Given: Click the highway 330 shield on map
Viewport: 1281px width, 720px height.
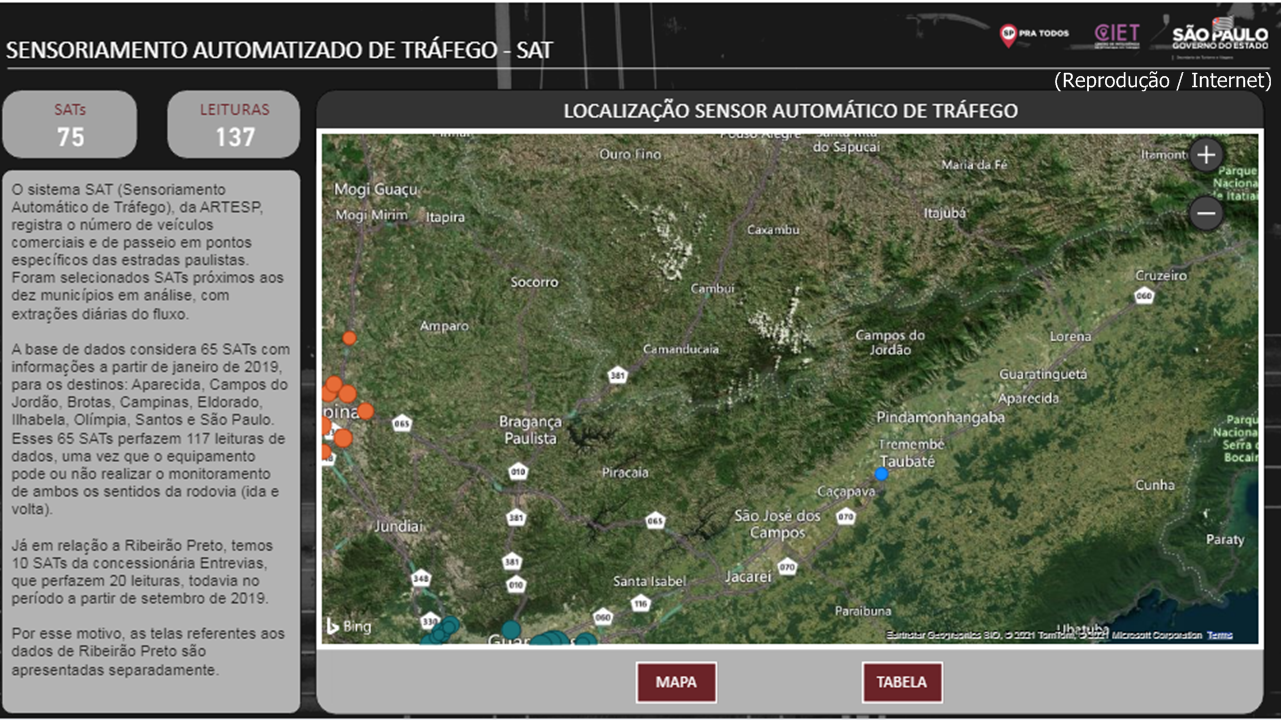Looking at the screenshot, I should click(x=430, y=620).
